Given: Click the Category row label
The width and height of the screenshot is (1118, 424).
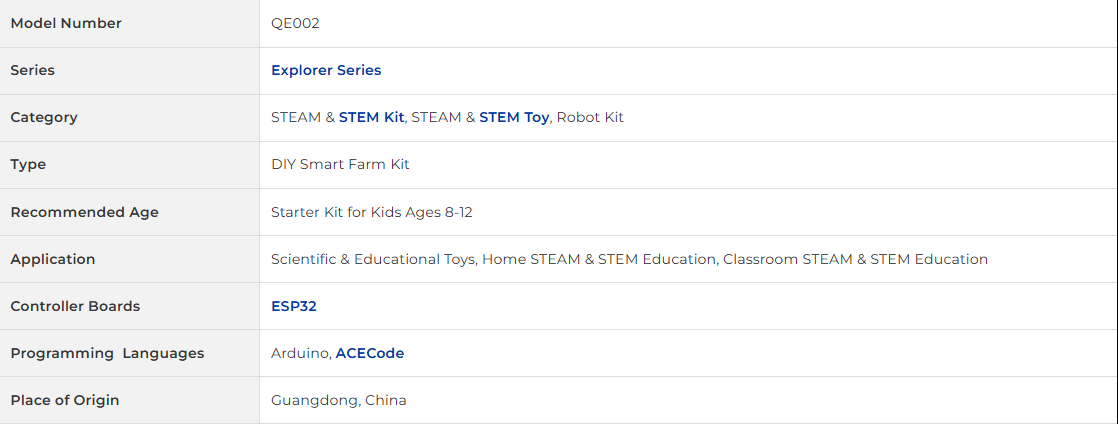Looking at the screenshot, I should (43, 118).
